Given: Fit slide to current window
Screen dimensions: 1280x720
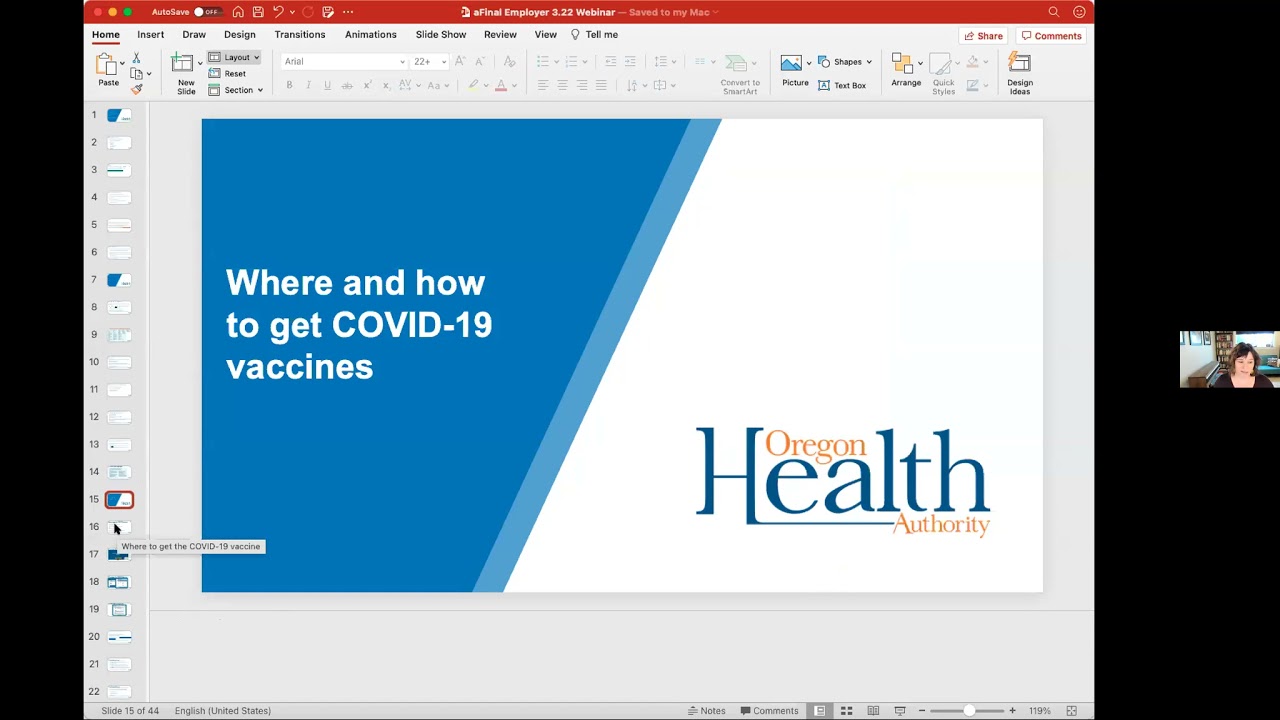Looking at the screenshot, I should coord(1071,711).
